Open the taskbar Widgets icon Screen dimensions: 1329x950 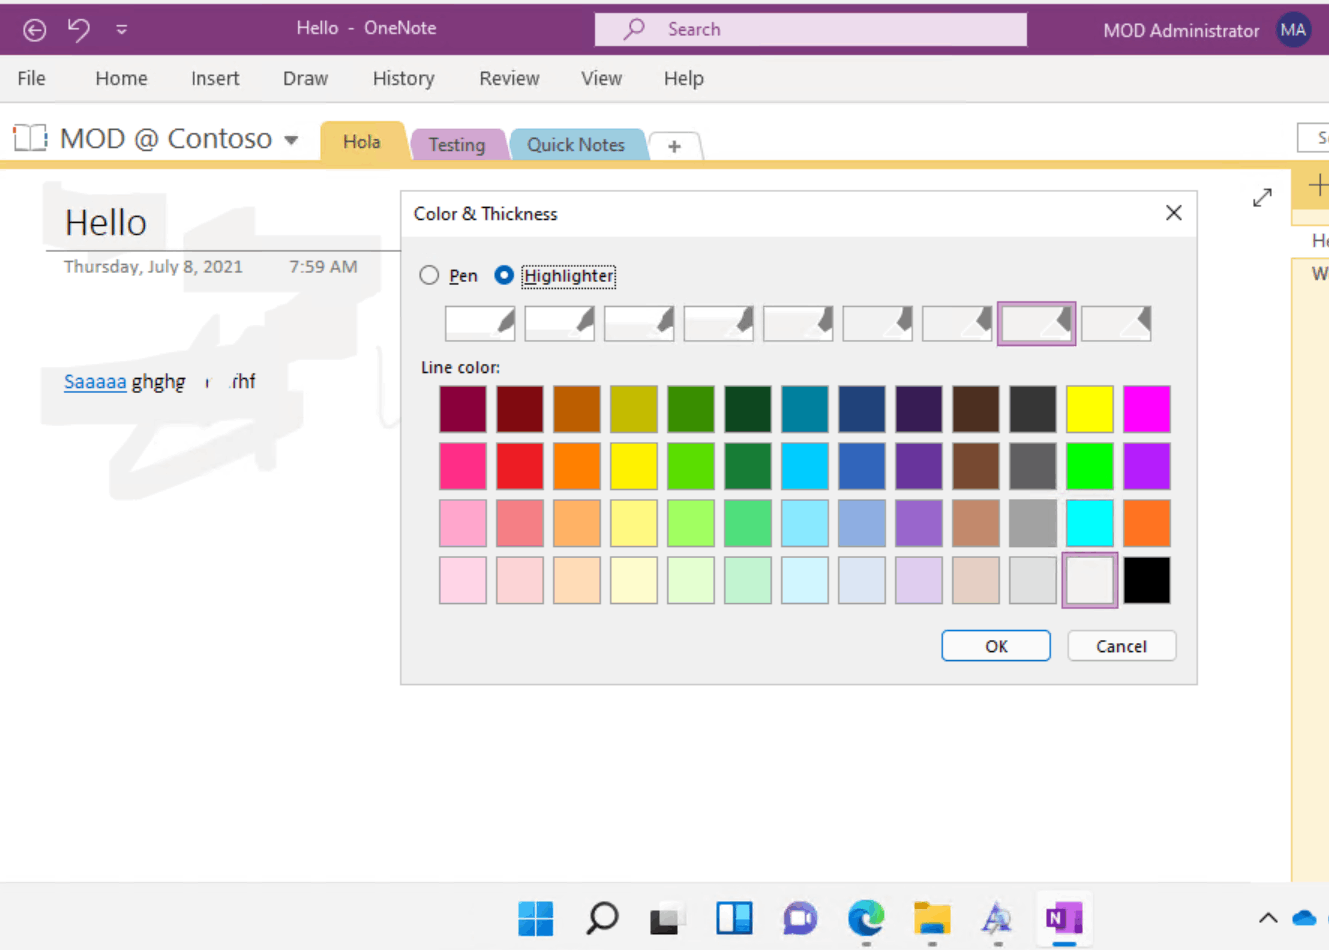pyautogui.click(x=734, y=918)
